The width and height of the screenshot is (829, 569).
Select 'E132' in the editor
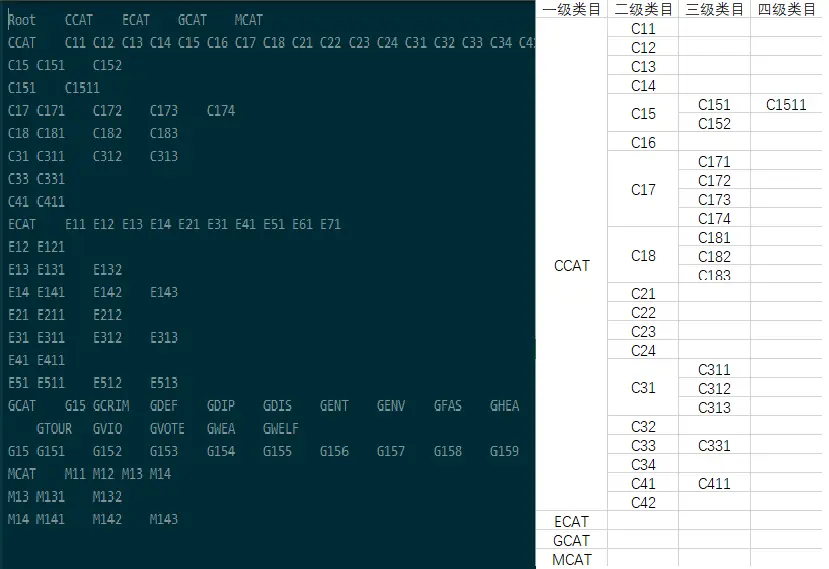tap(107, 270)
